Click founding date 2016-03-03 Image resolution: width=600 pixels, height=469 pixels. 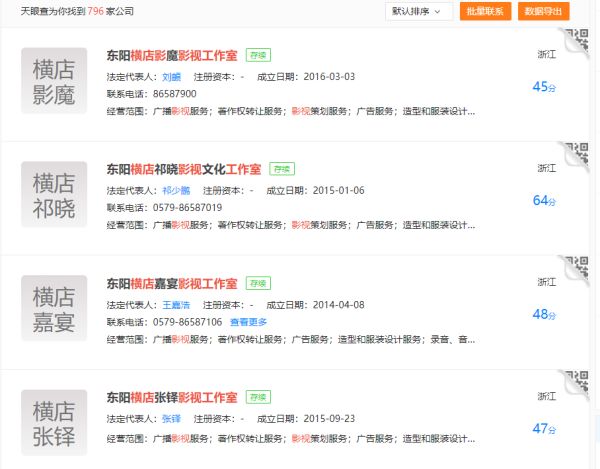(329, 77)
